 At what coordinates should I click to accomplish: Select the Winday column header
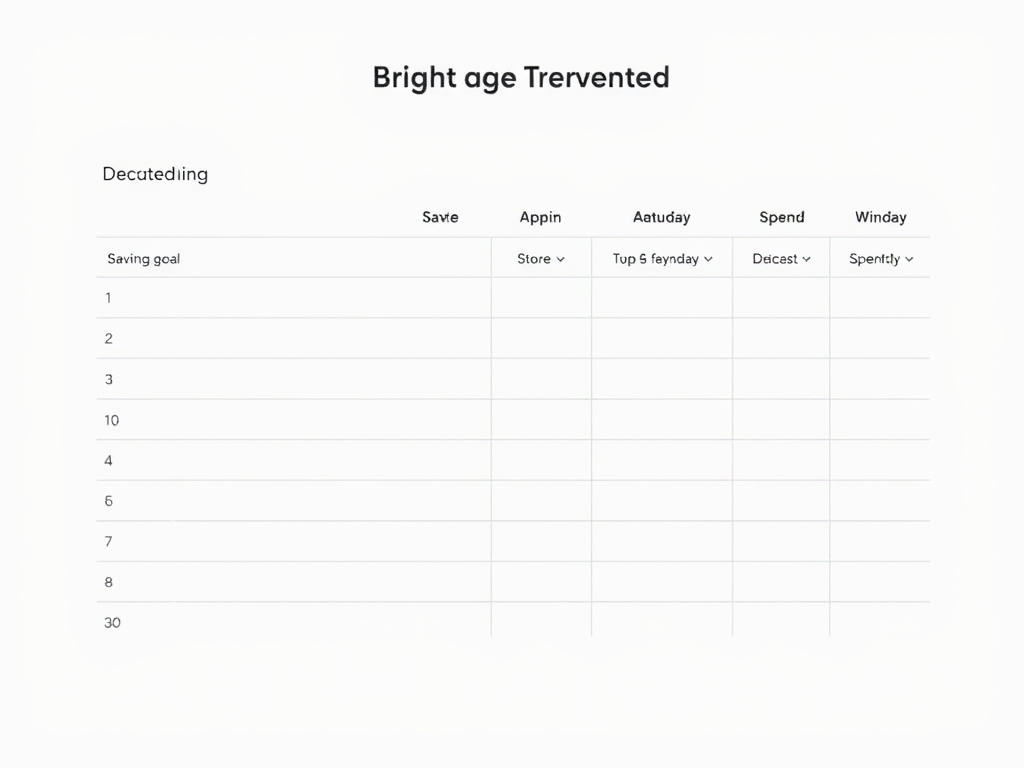[x=880, y=217]
